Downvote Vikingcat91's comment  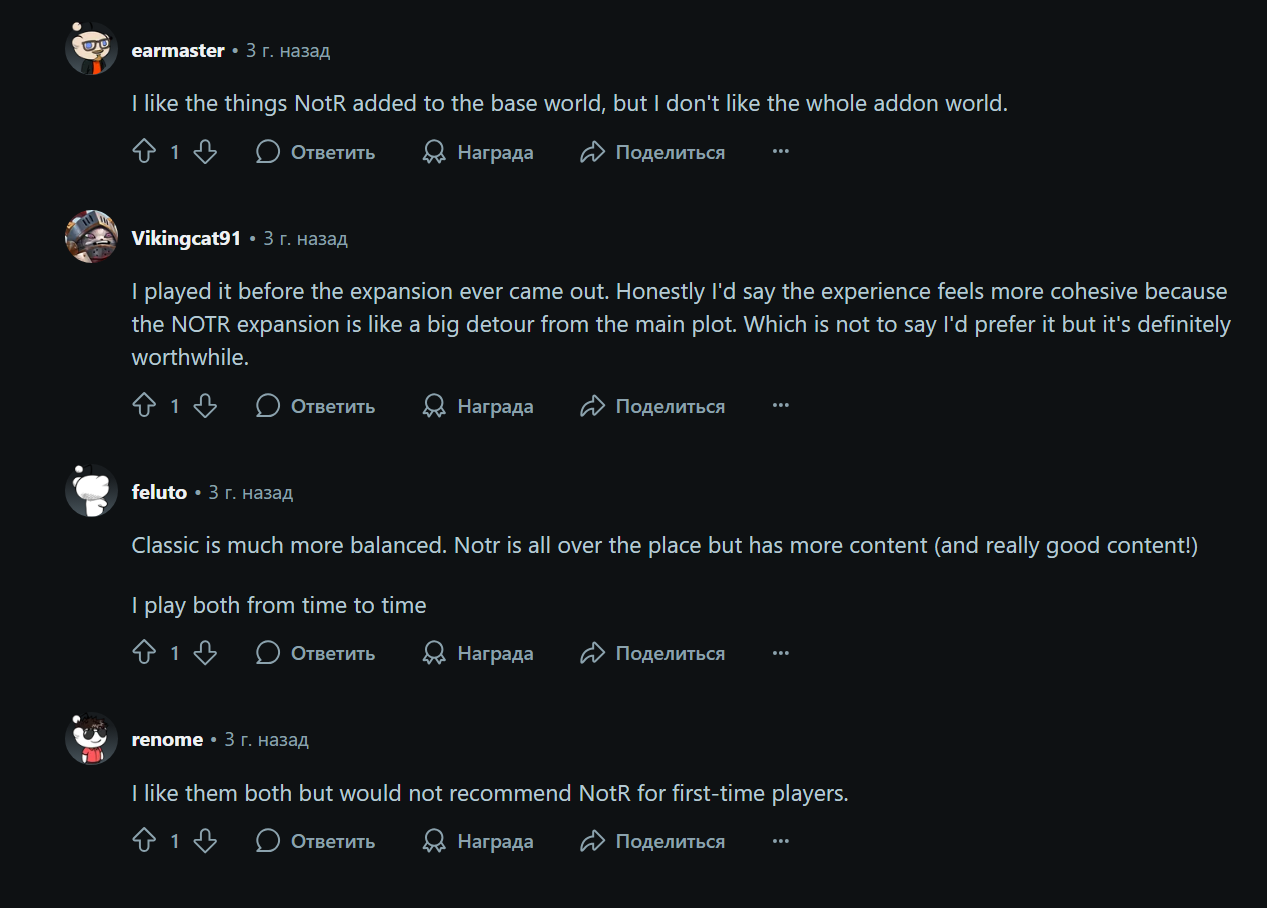click(x=205, y=406)
